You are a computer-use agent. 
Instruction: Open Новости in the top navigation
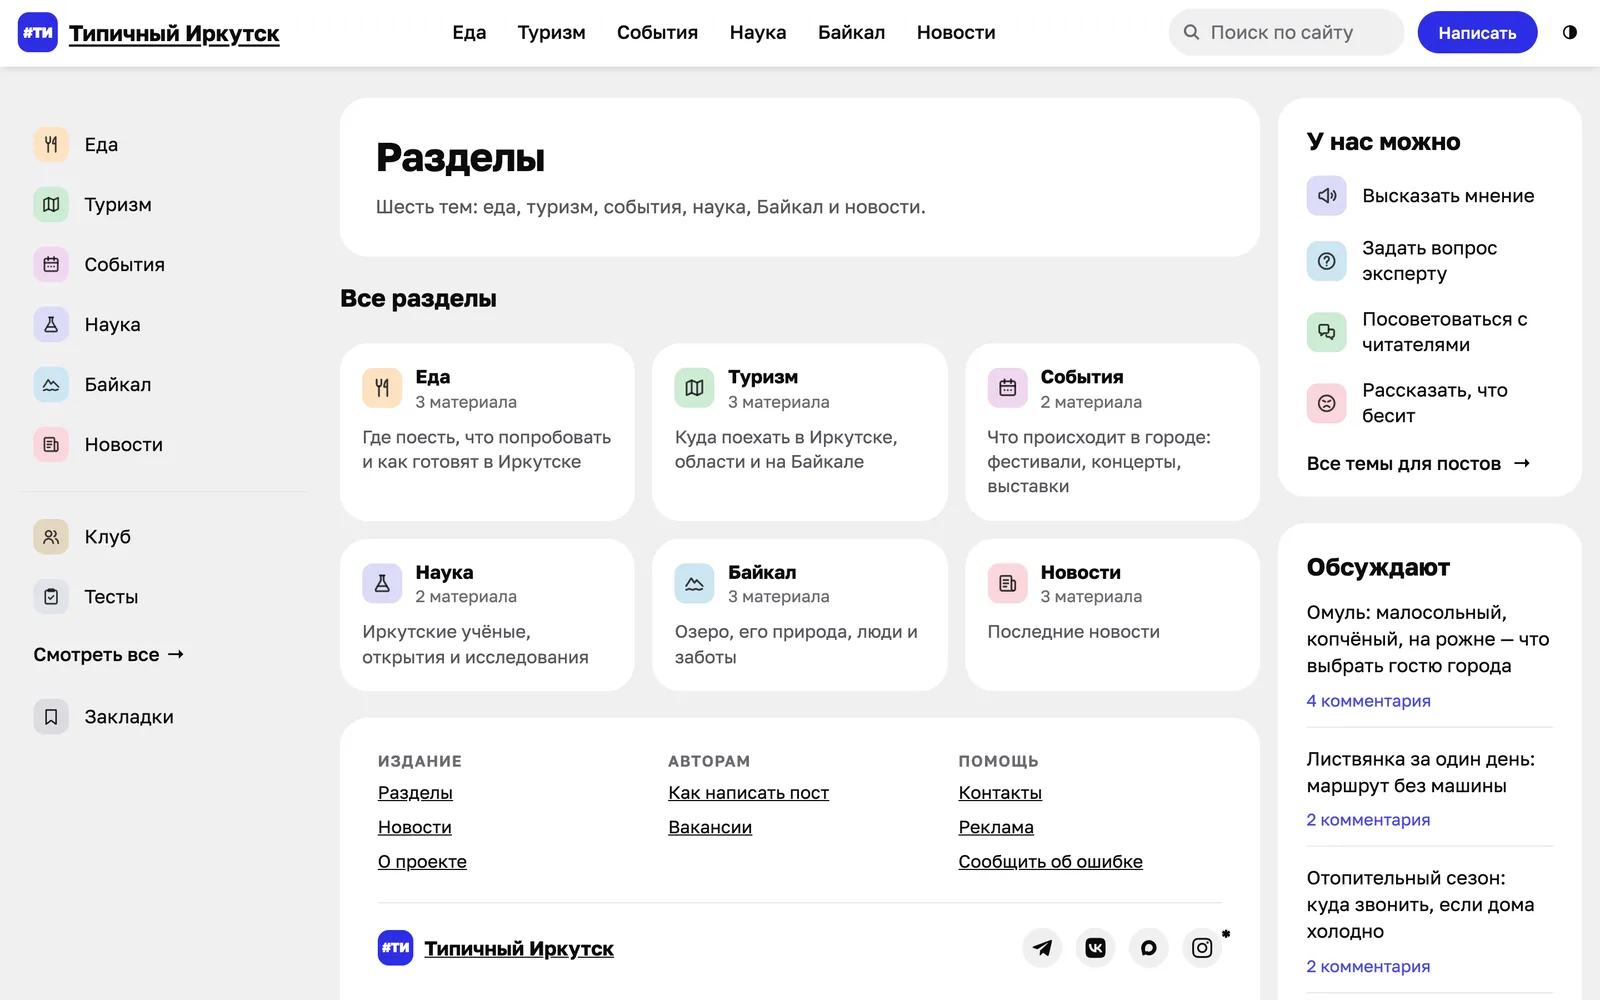956,32
